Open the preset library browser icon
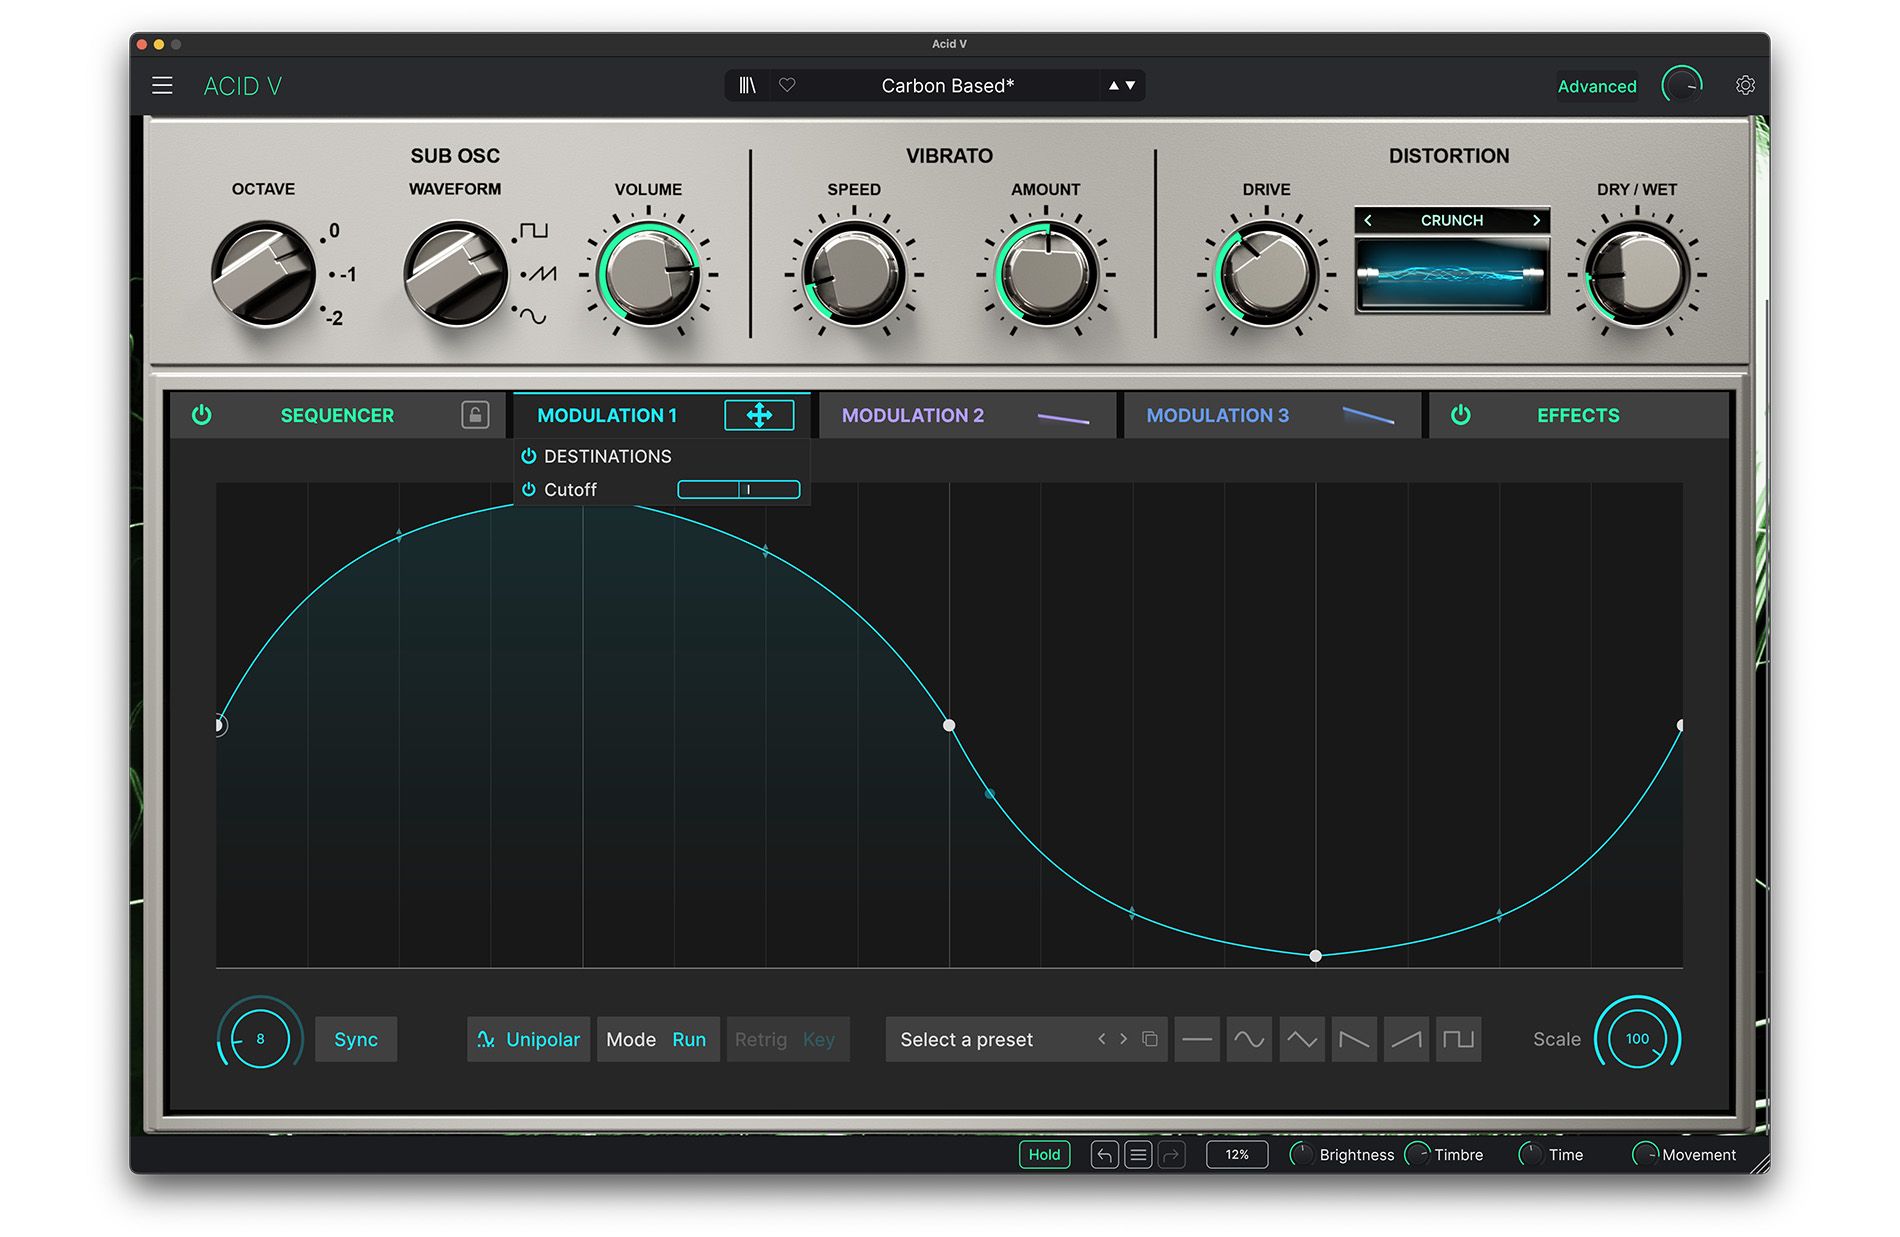 pos(747,86)
